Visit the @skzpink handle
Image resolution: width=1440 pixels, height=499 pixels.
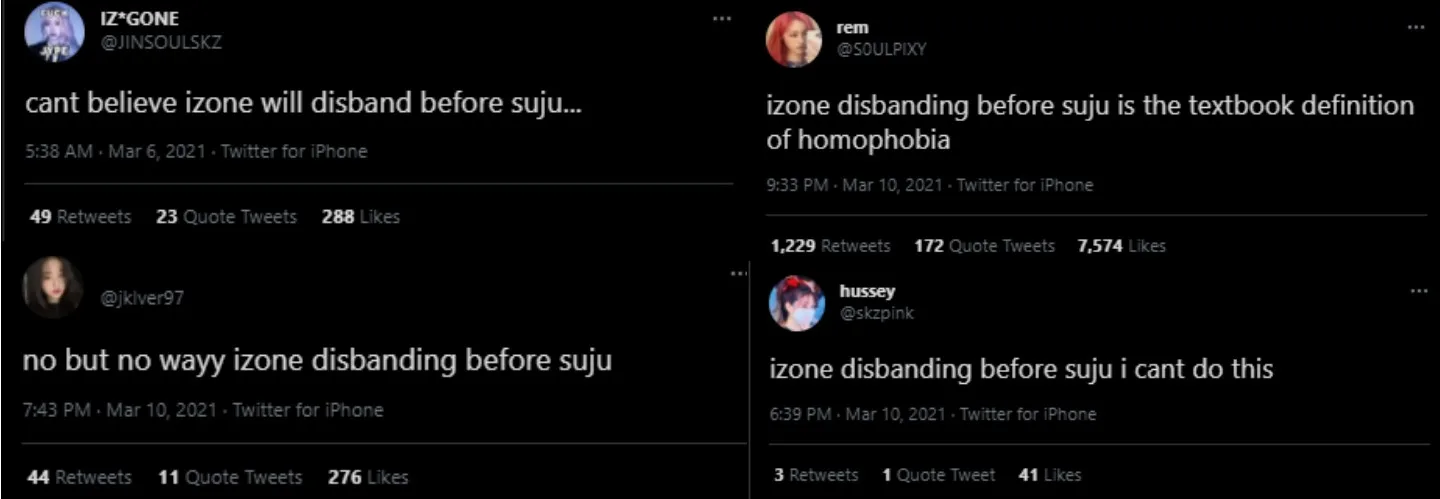[x=877, y=313]
